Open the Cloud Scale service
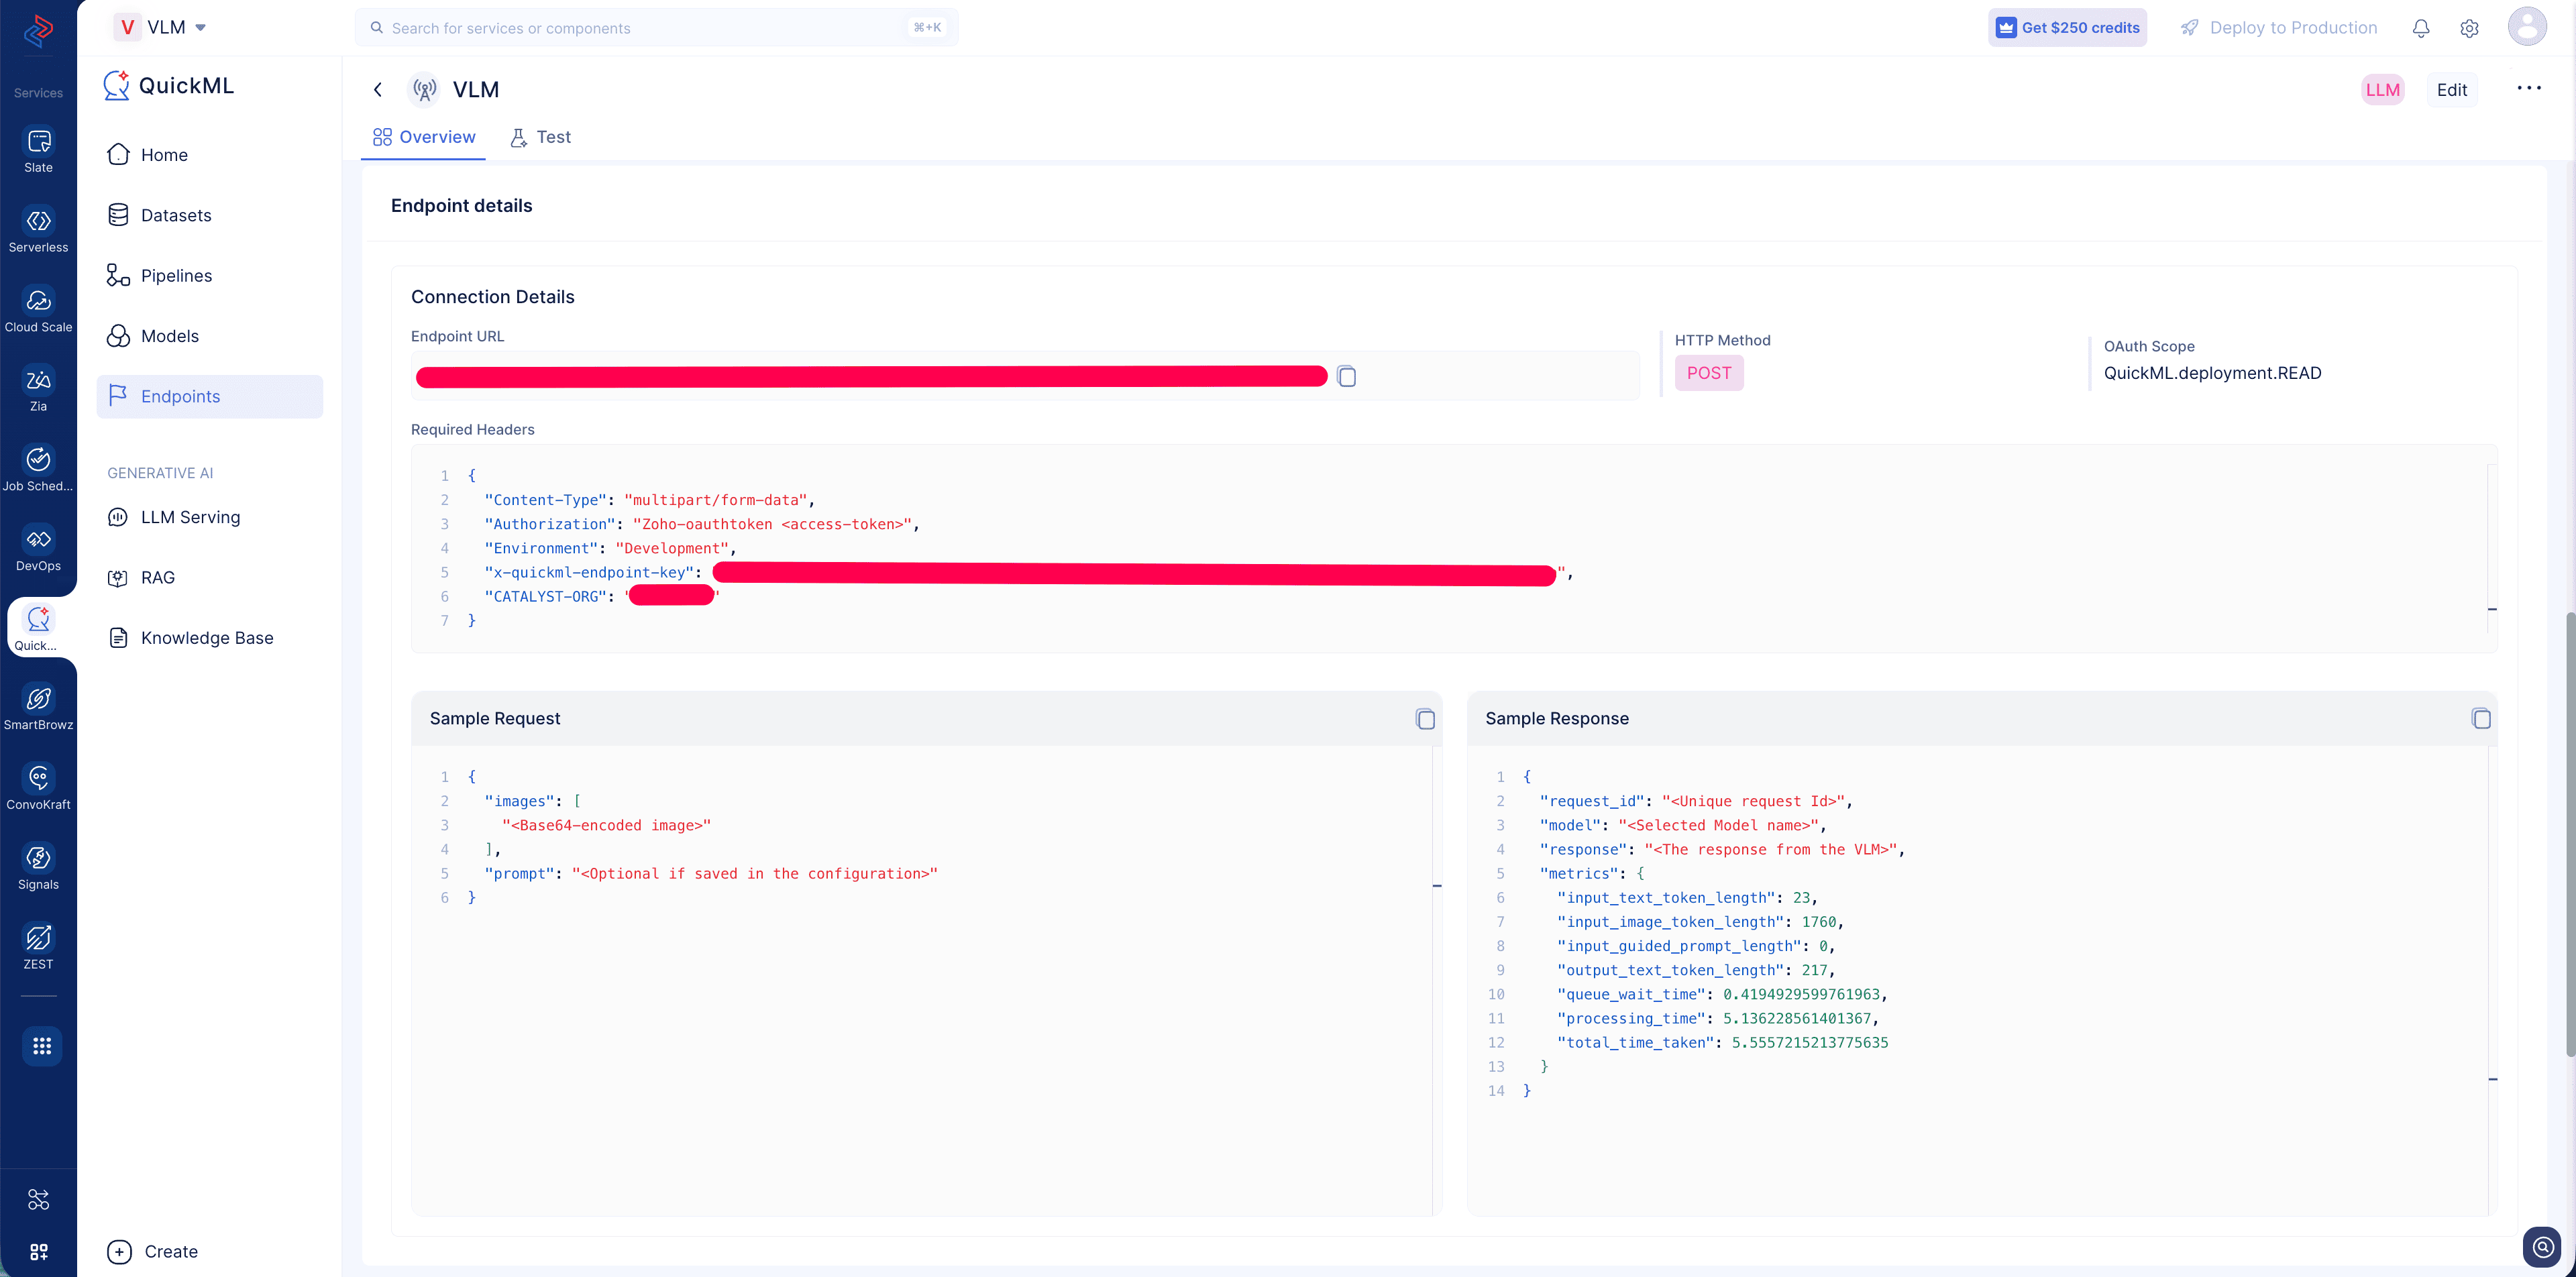 pyautogui.click(x=38, y=310)
